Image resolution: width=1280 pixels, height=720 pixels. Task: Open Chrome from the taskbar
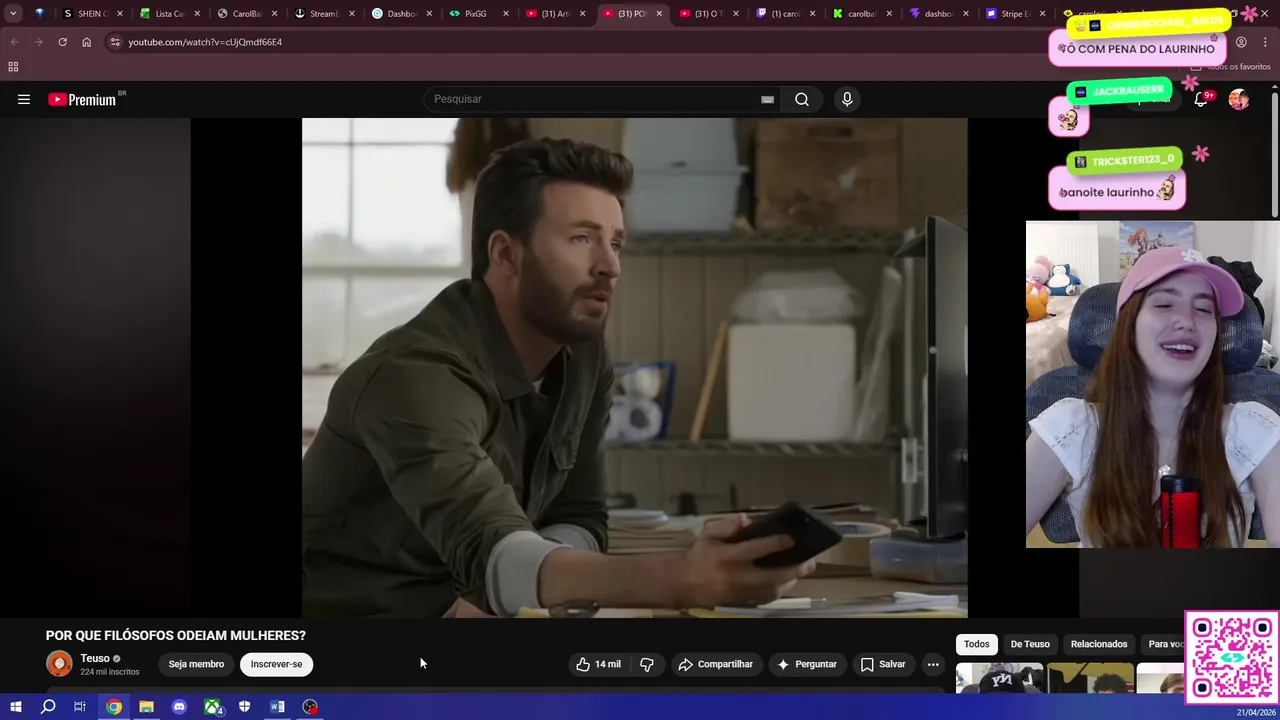coord(114,707)
